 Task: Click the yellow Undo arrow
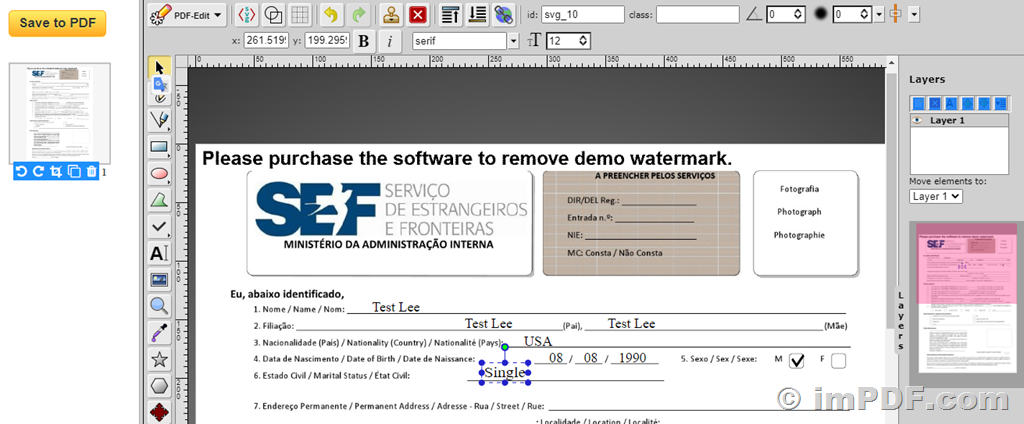tap(332, 14)
